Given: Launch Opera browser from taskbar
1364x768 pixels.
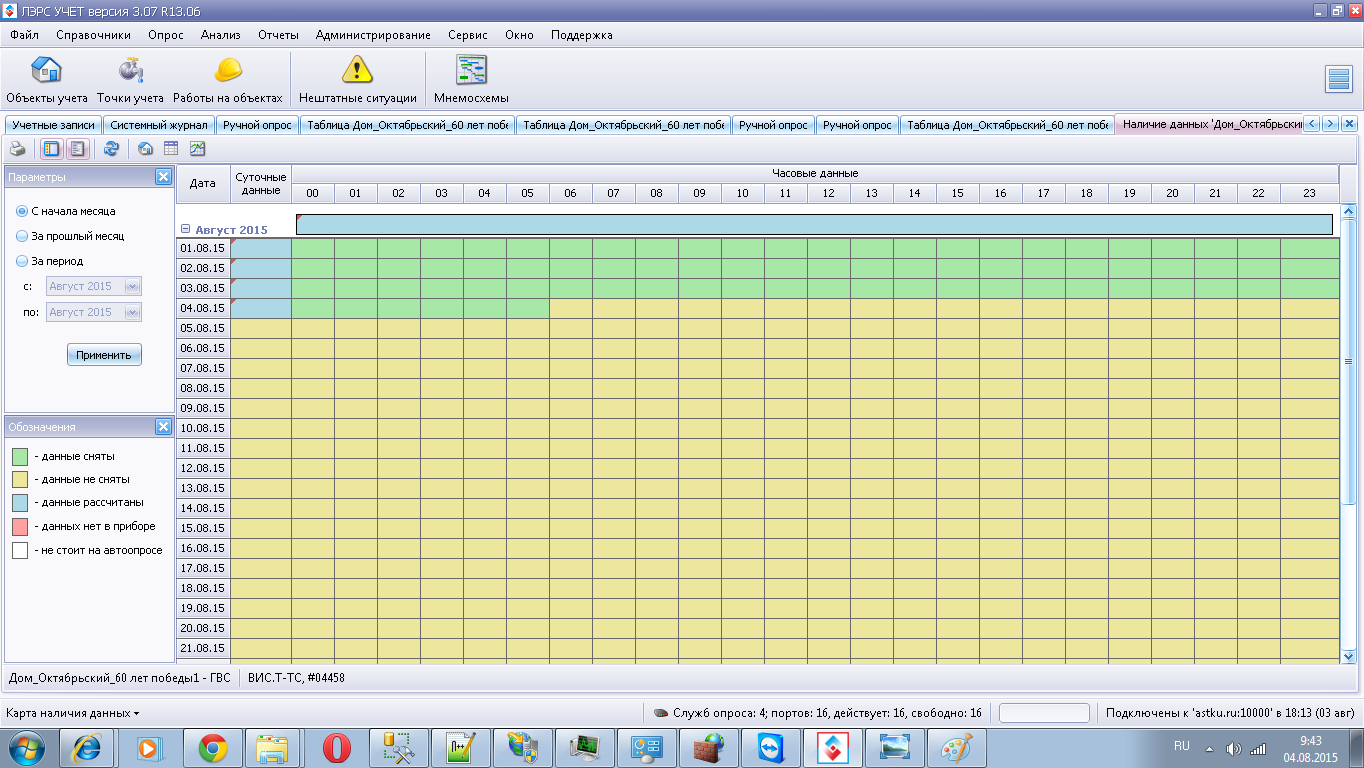Looking at the screenshot, I should click(336, 747).
